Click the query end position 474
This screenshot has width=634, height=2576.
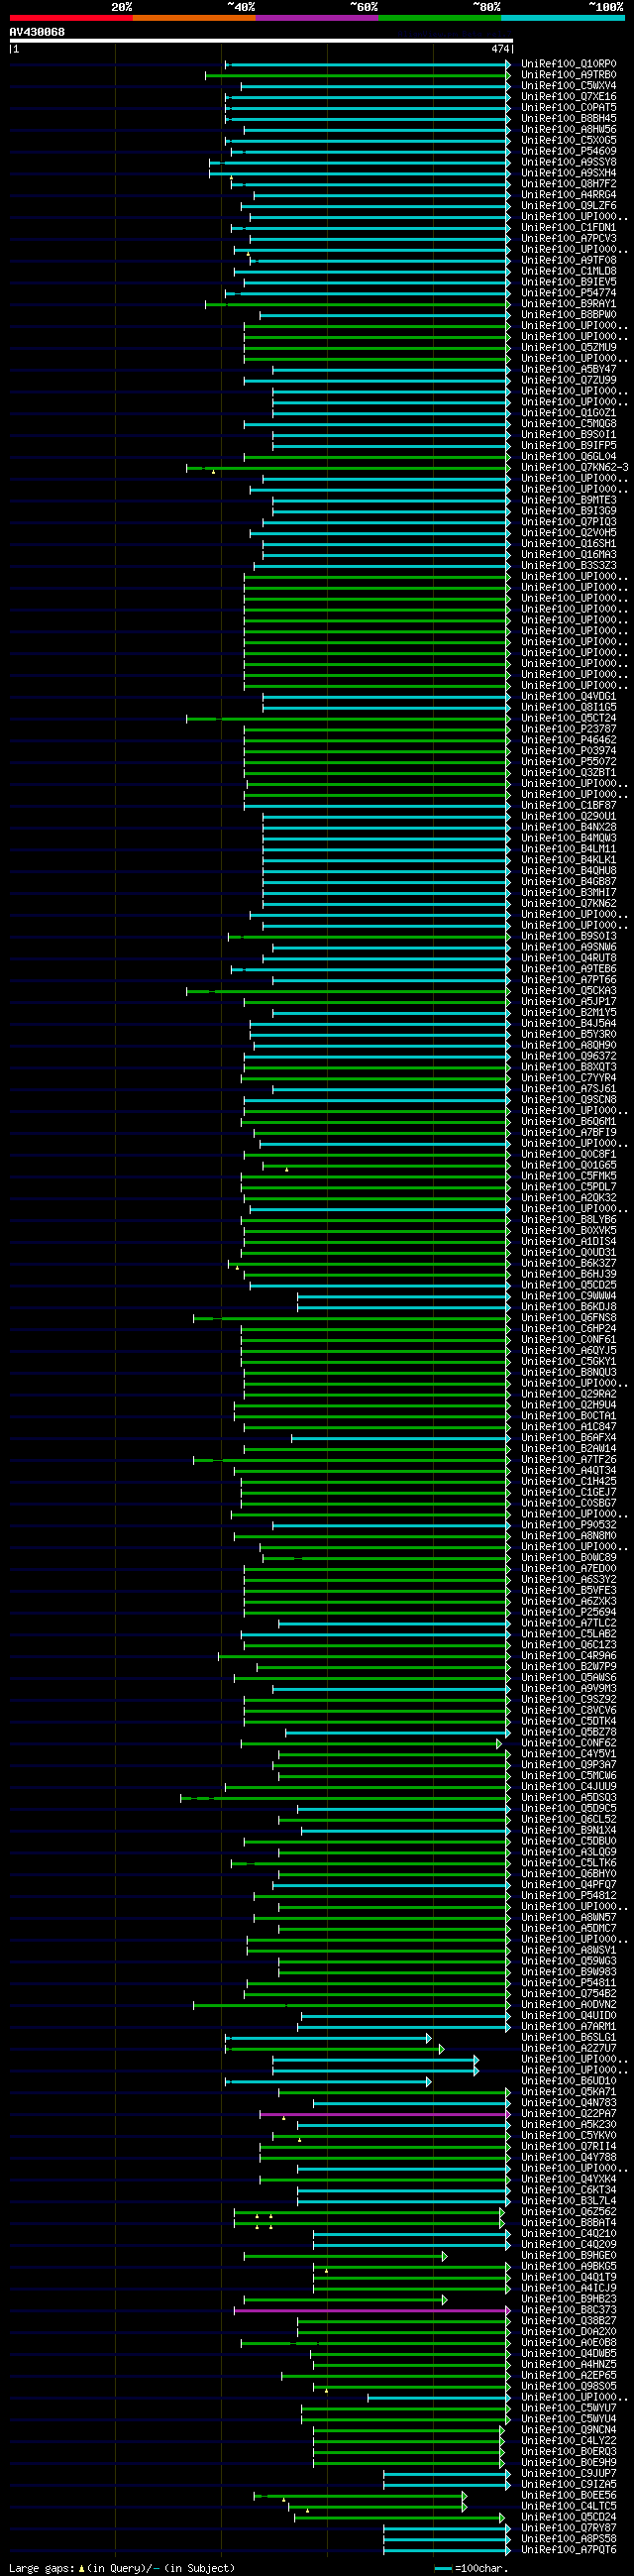[x=500, y=49]
